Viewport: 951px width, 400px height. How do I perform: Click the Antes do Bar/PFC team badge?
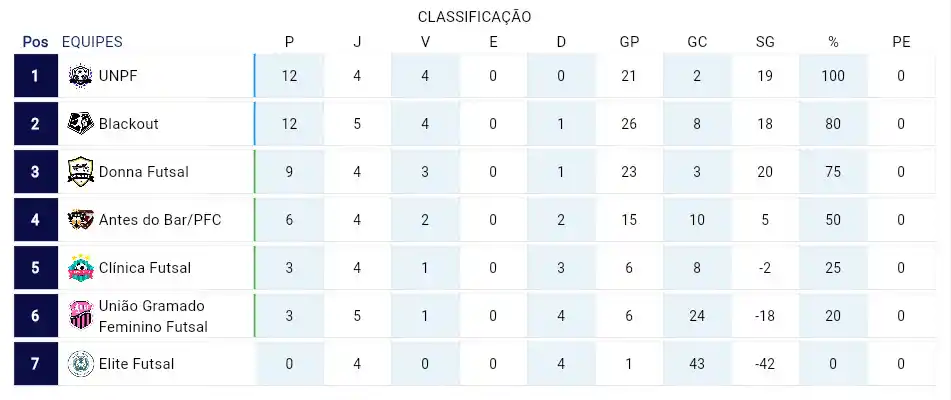point(80,219)
